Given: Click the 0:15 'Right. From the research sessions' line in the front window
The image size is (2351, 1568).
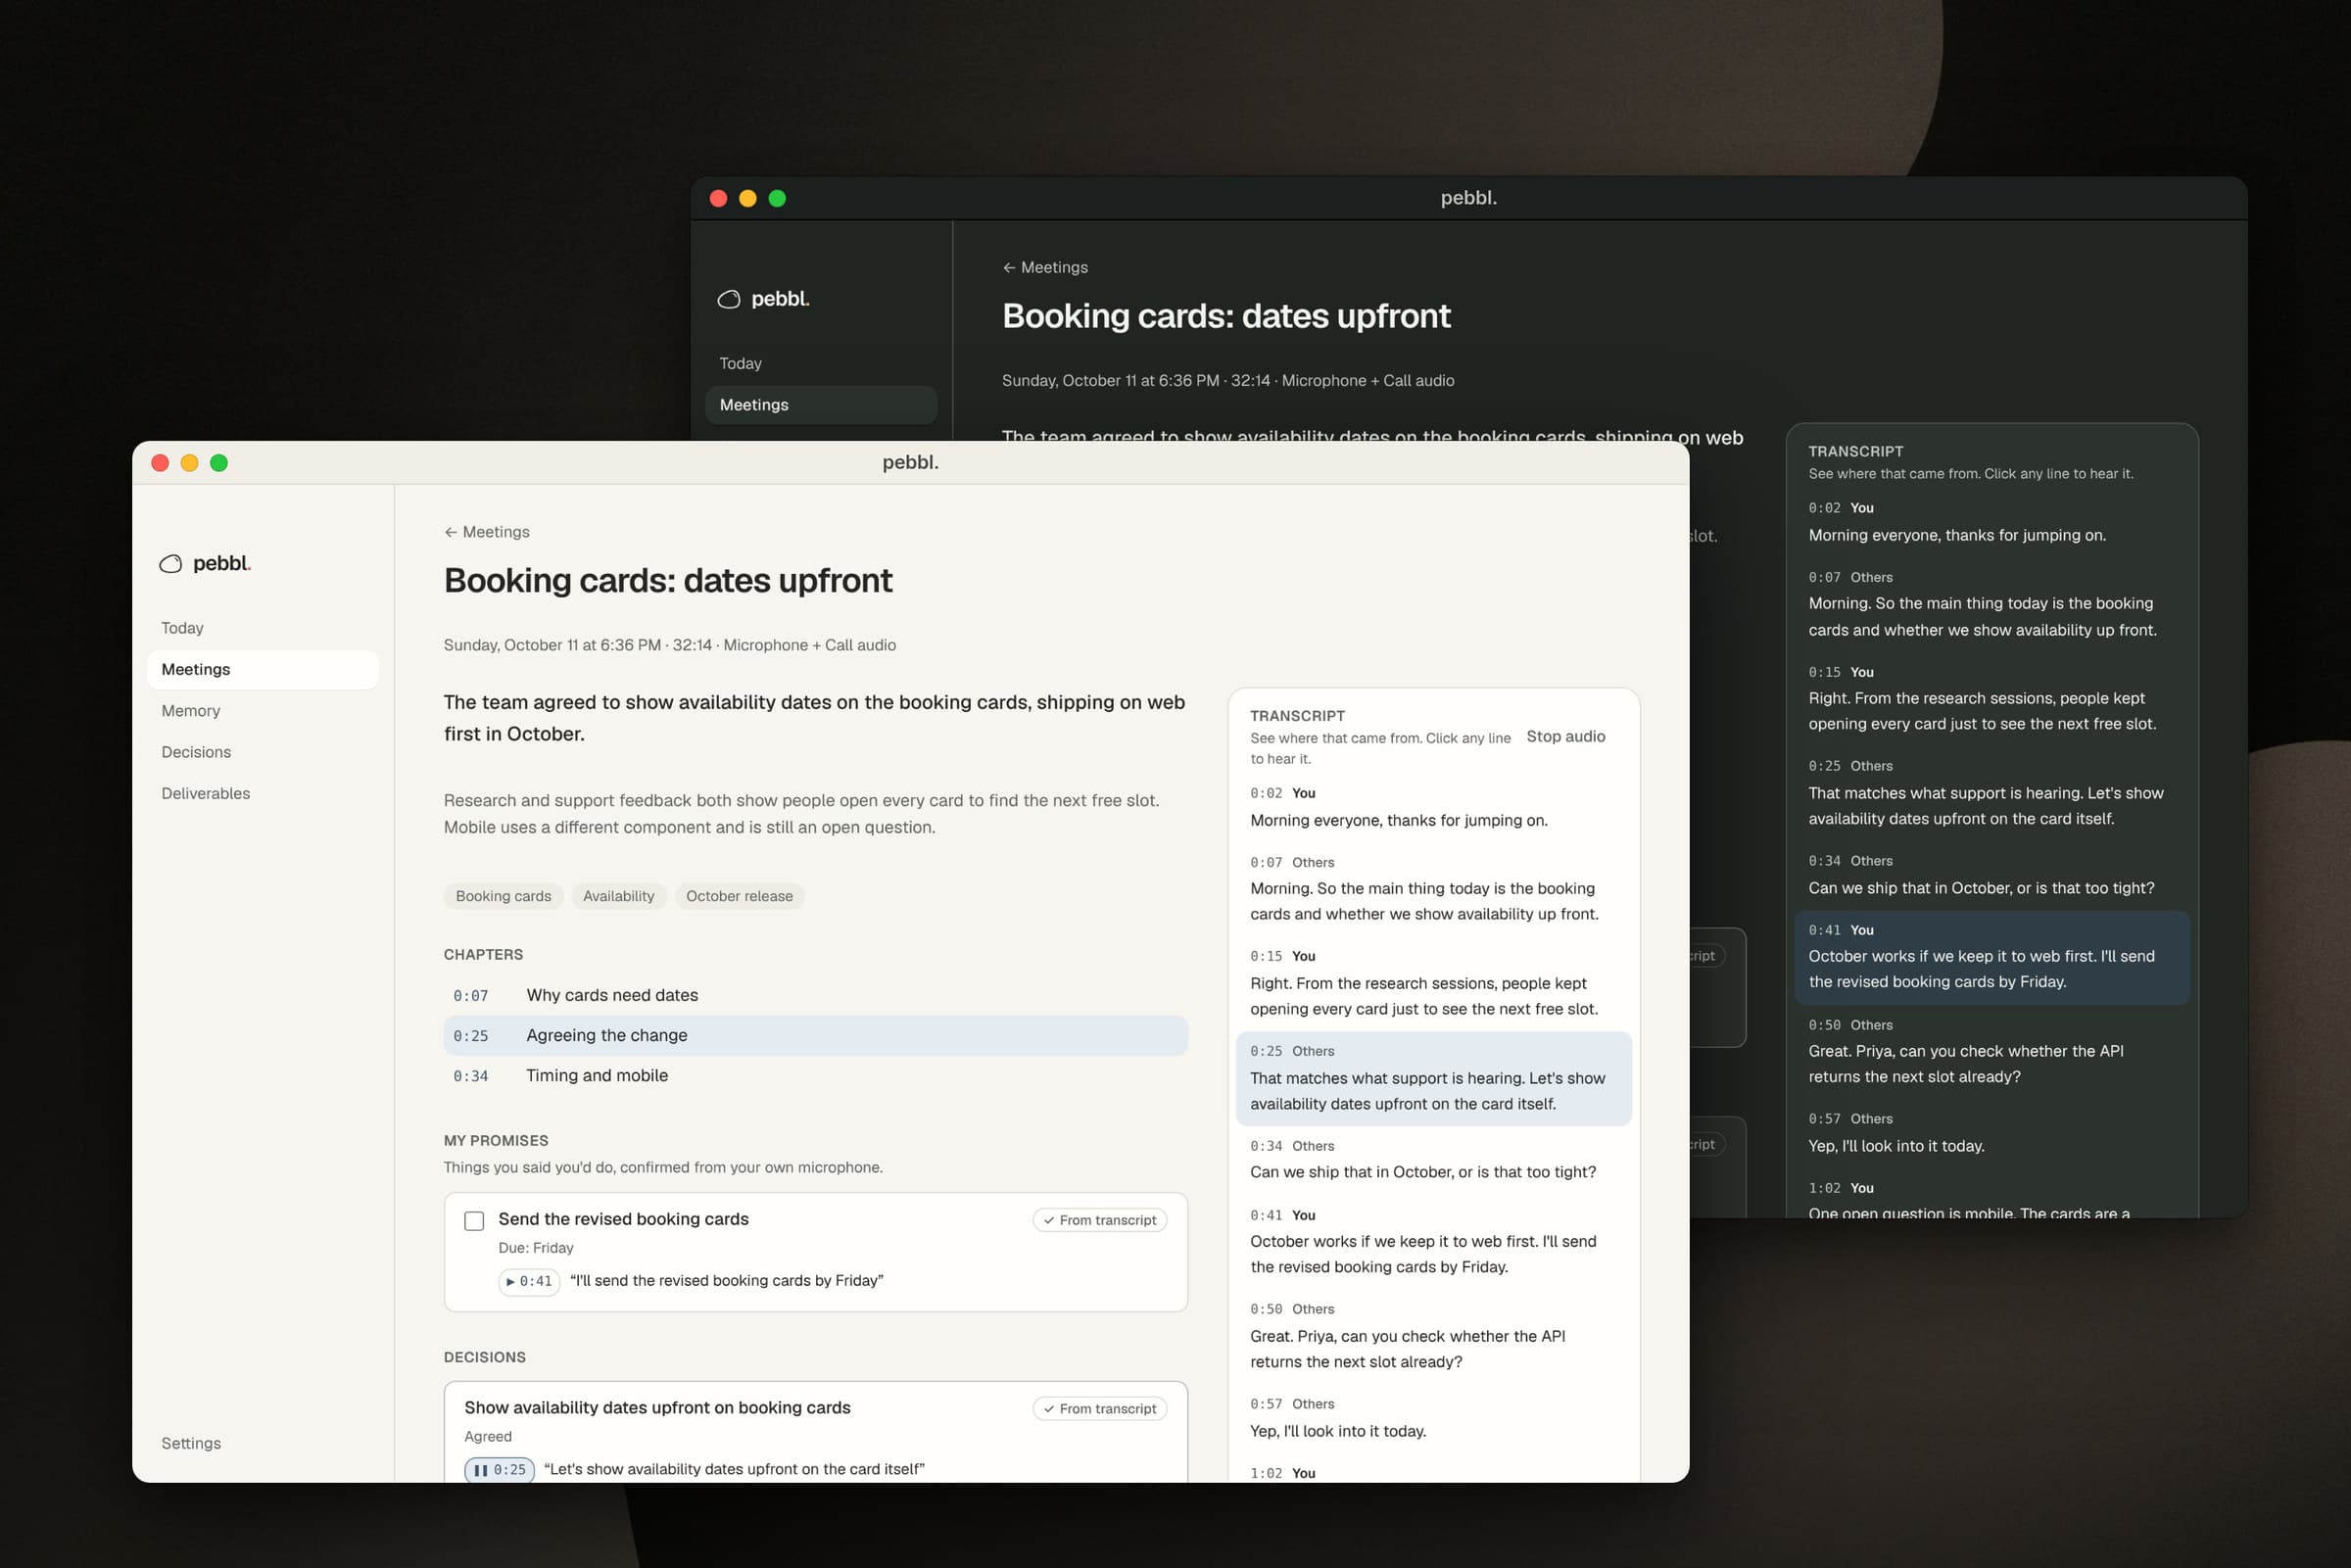Looking at the screenshot, I should (1433, 983).
